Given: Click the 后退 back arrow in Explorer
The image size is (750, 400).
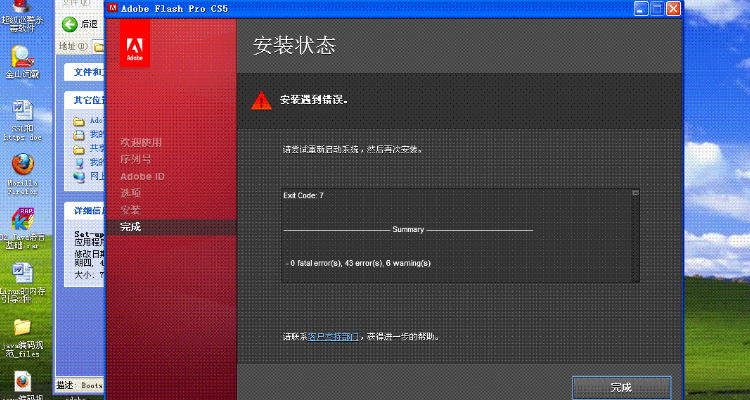Looking at the screenshot, I should tap(70, 24).
